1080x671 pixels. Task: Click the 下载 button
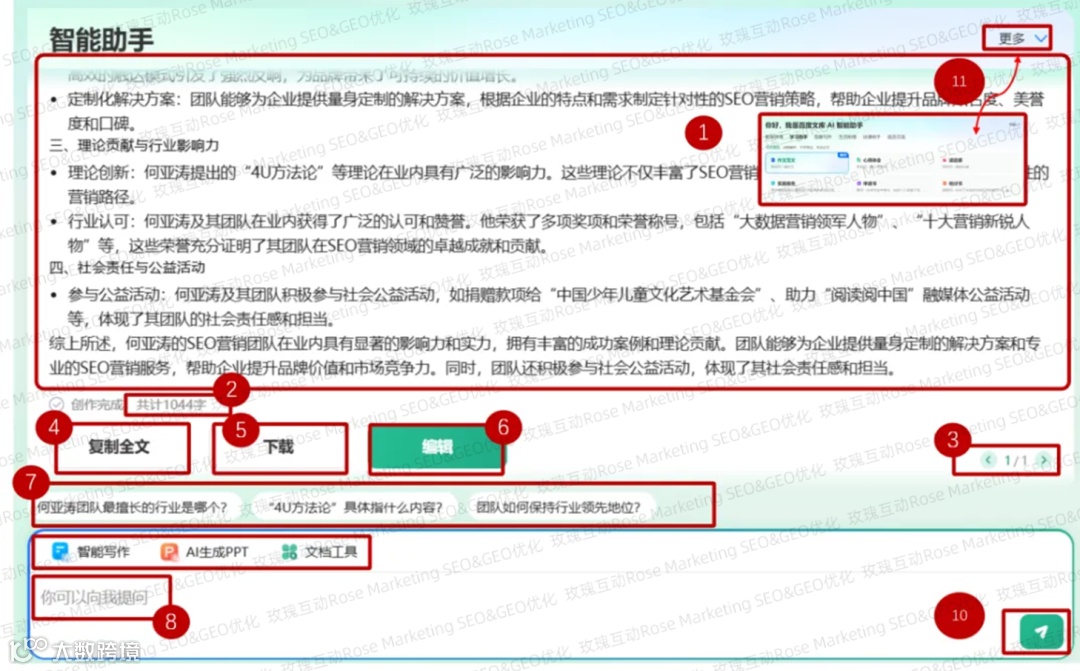point(279,447)
